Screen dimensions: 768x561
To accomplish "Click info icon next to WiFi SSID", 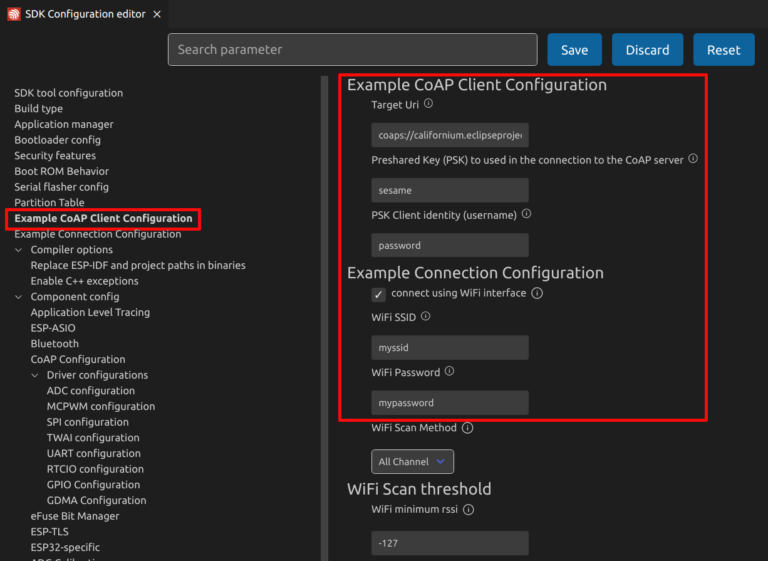I will (x=426, y=316).
